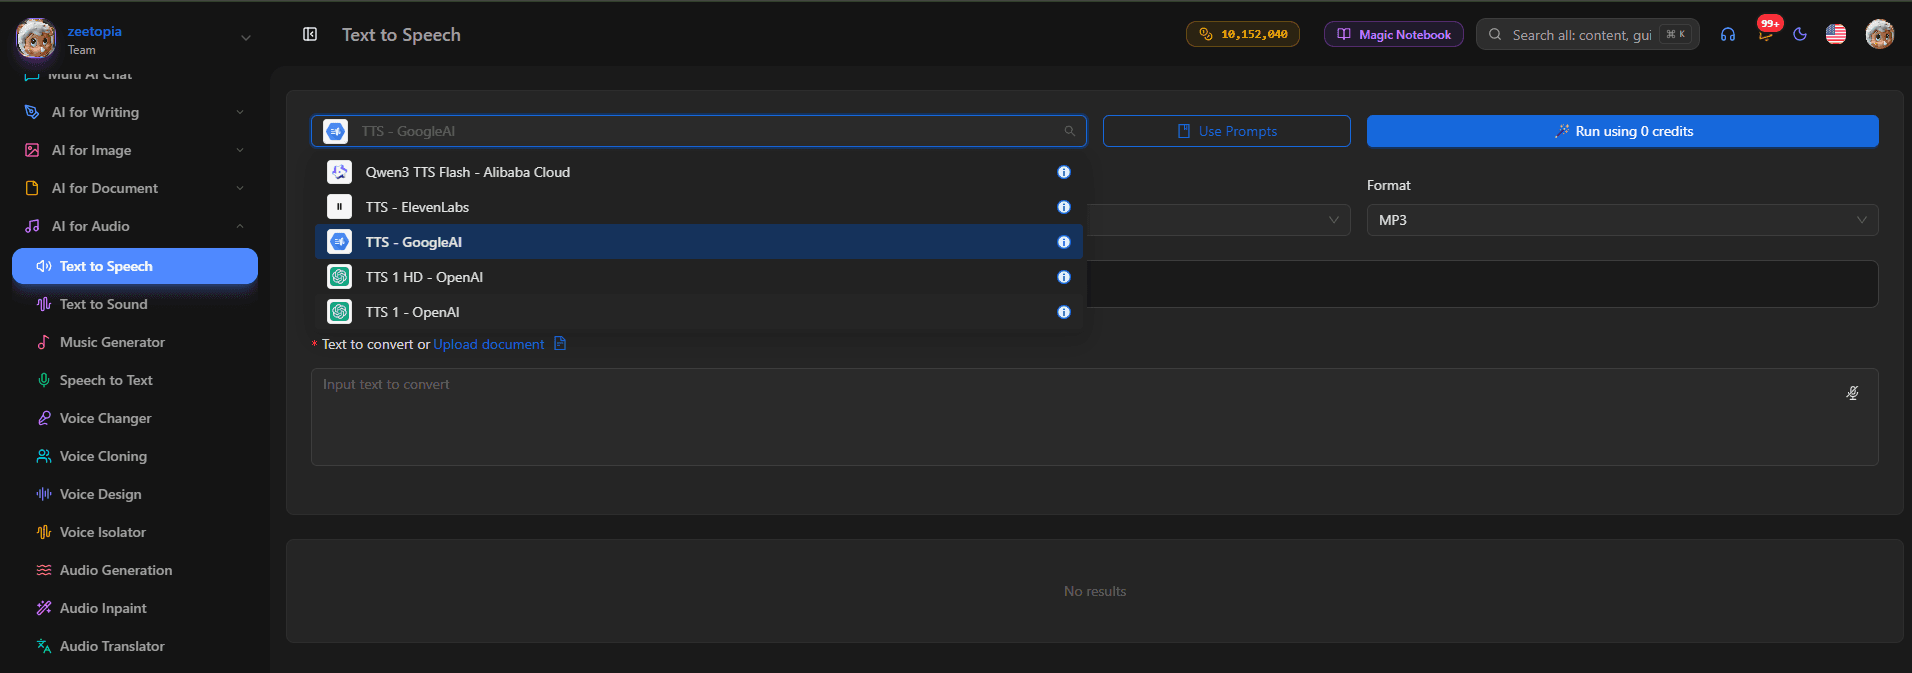Click info icon for TTS 1 - OpenAI
The width and height of the screenshot is (1912, 673).
click(x=1064, y=312)
